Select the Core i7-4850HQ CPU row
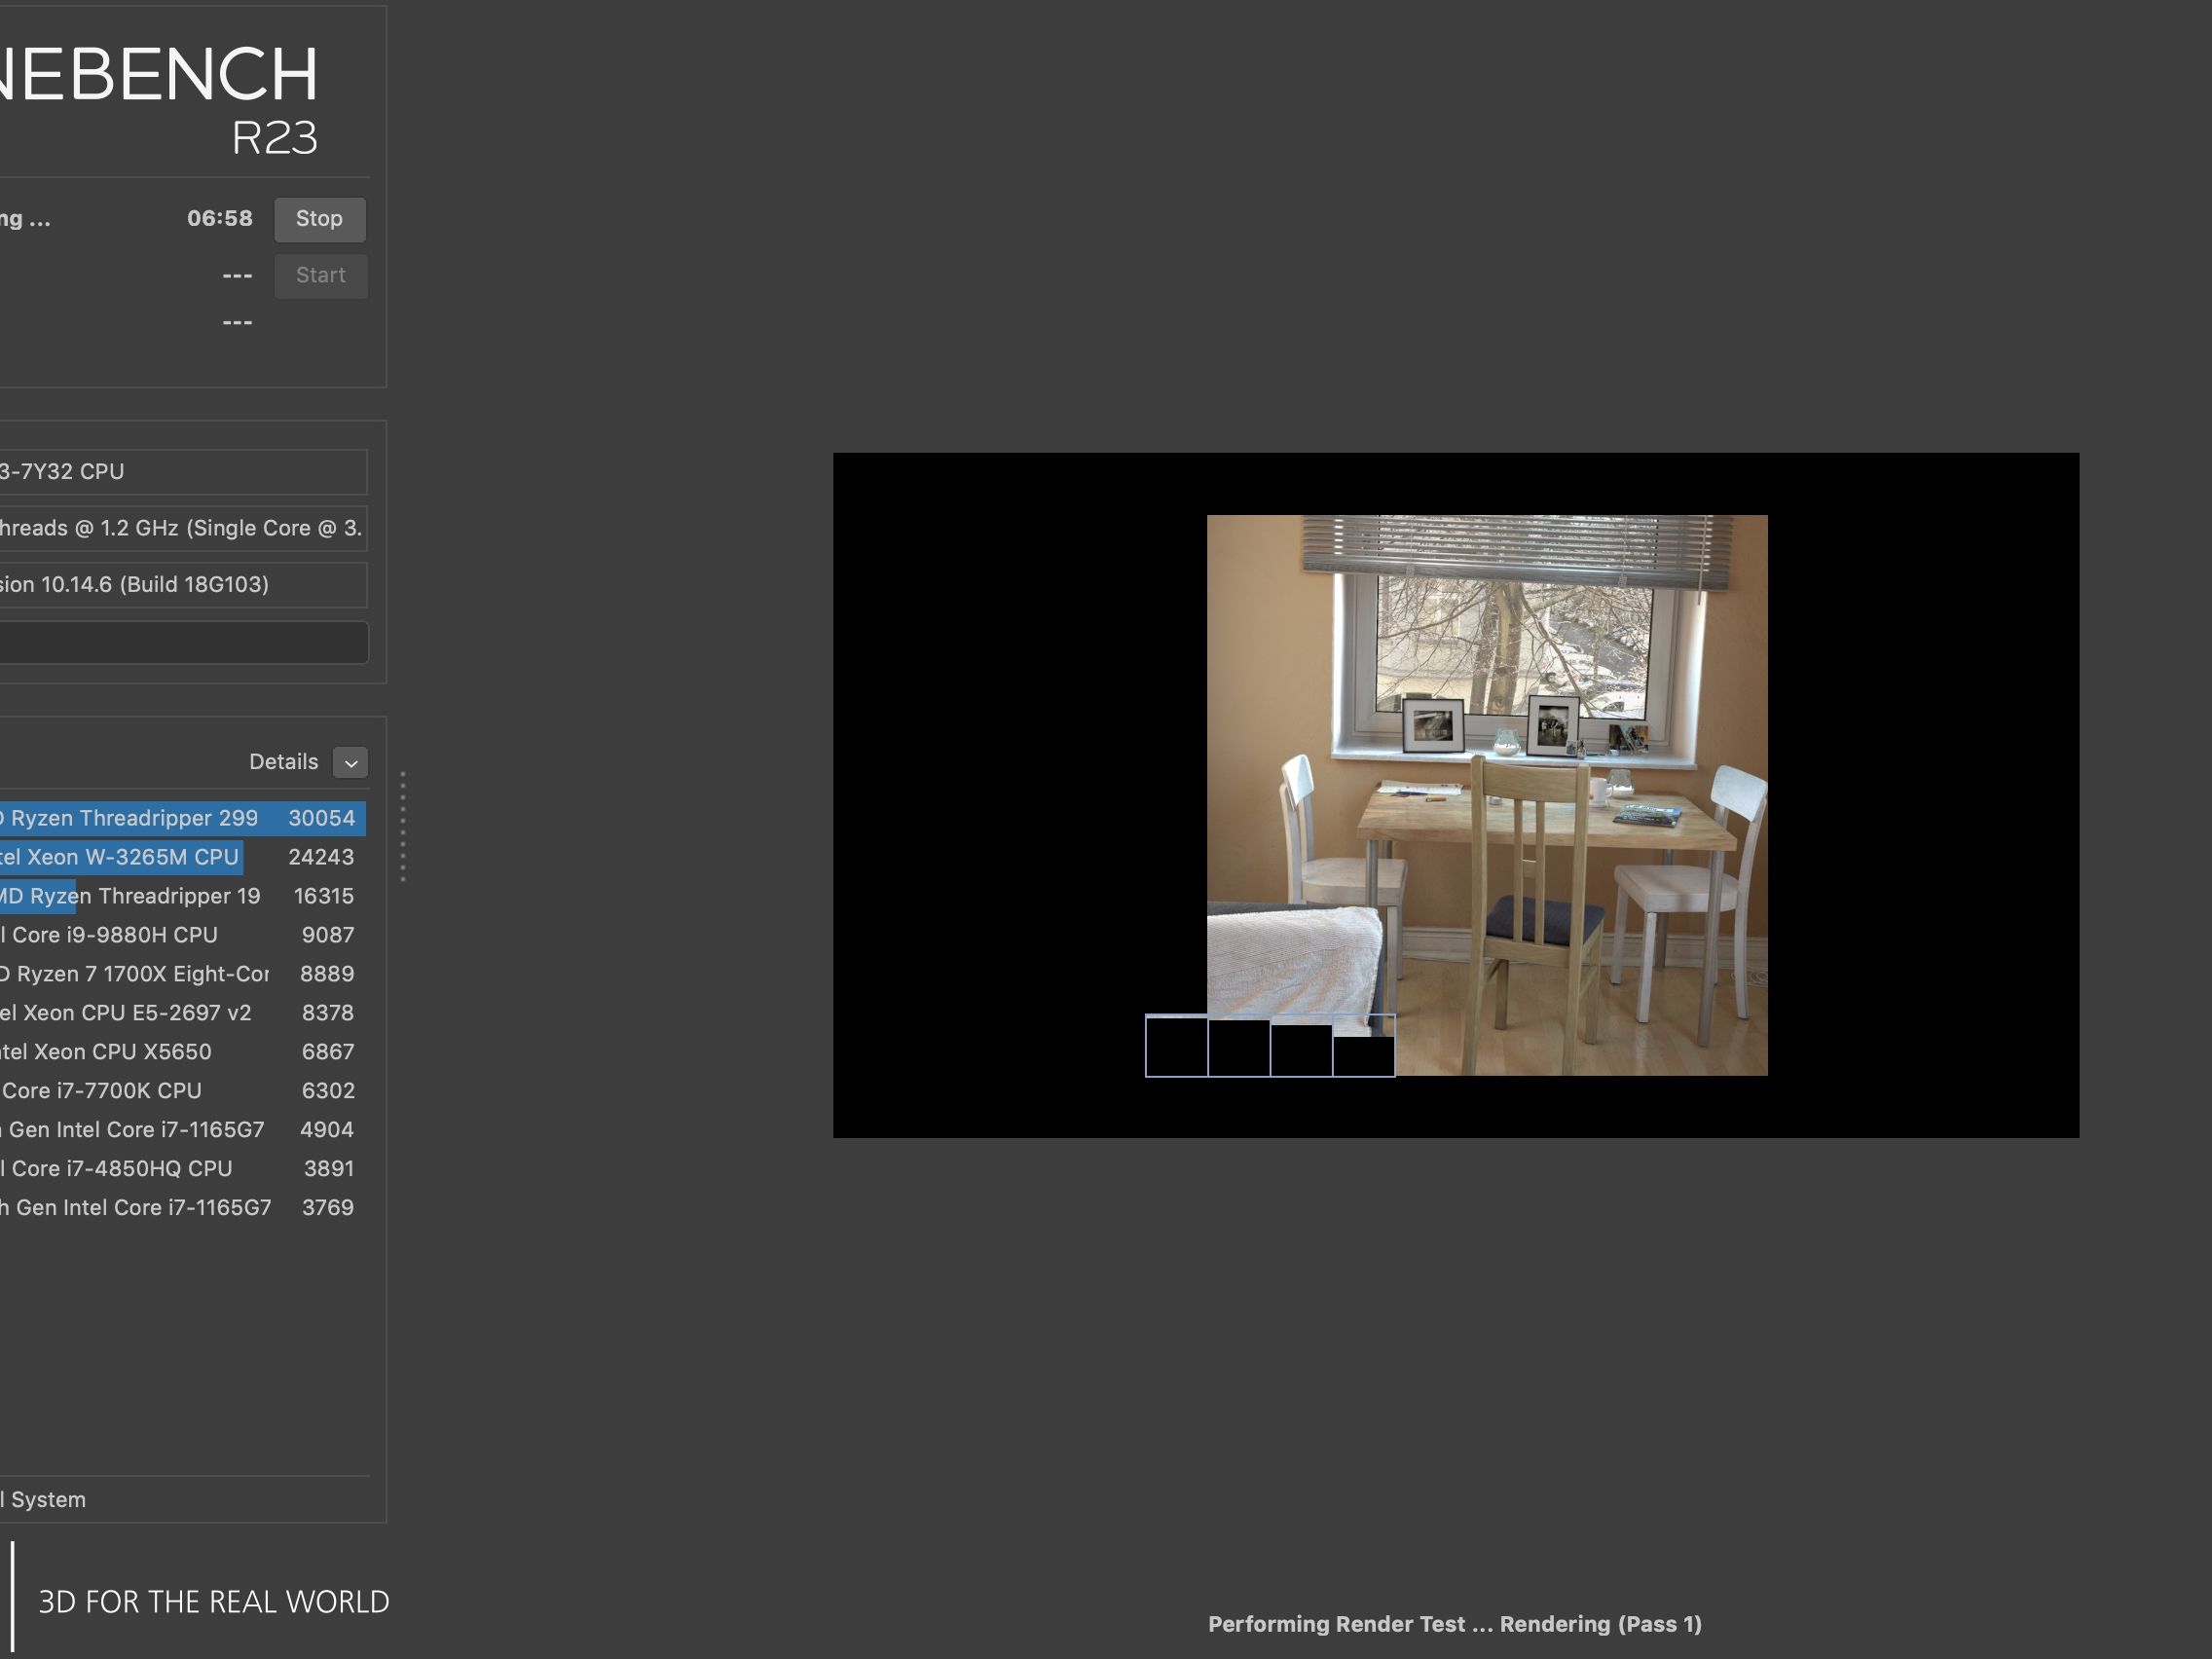The image size is (2212, 1659). pos(180,1169)
